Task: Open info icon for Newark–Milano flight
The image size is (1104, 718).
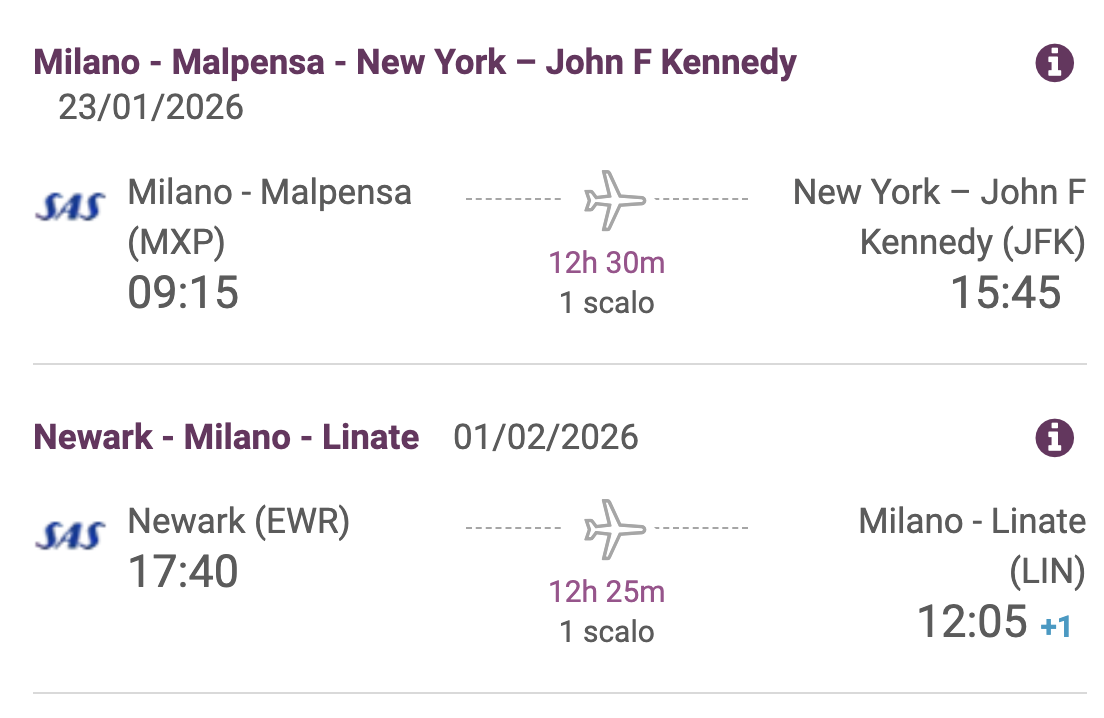Action: [x=1053, y=438]
